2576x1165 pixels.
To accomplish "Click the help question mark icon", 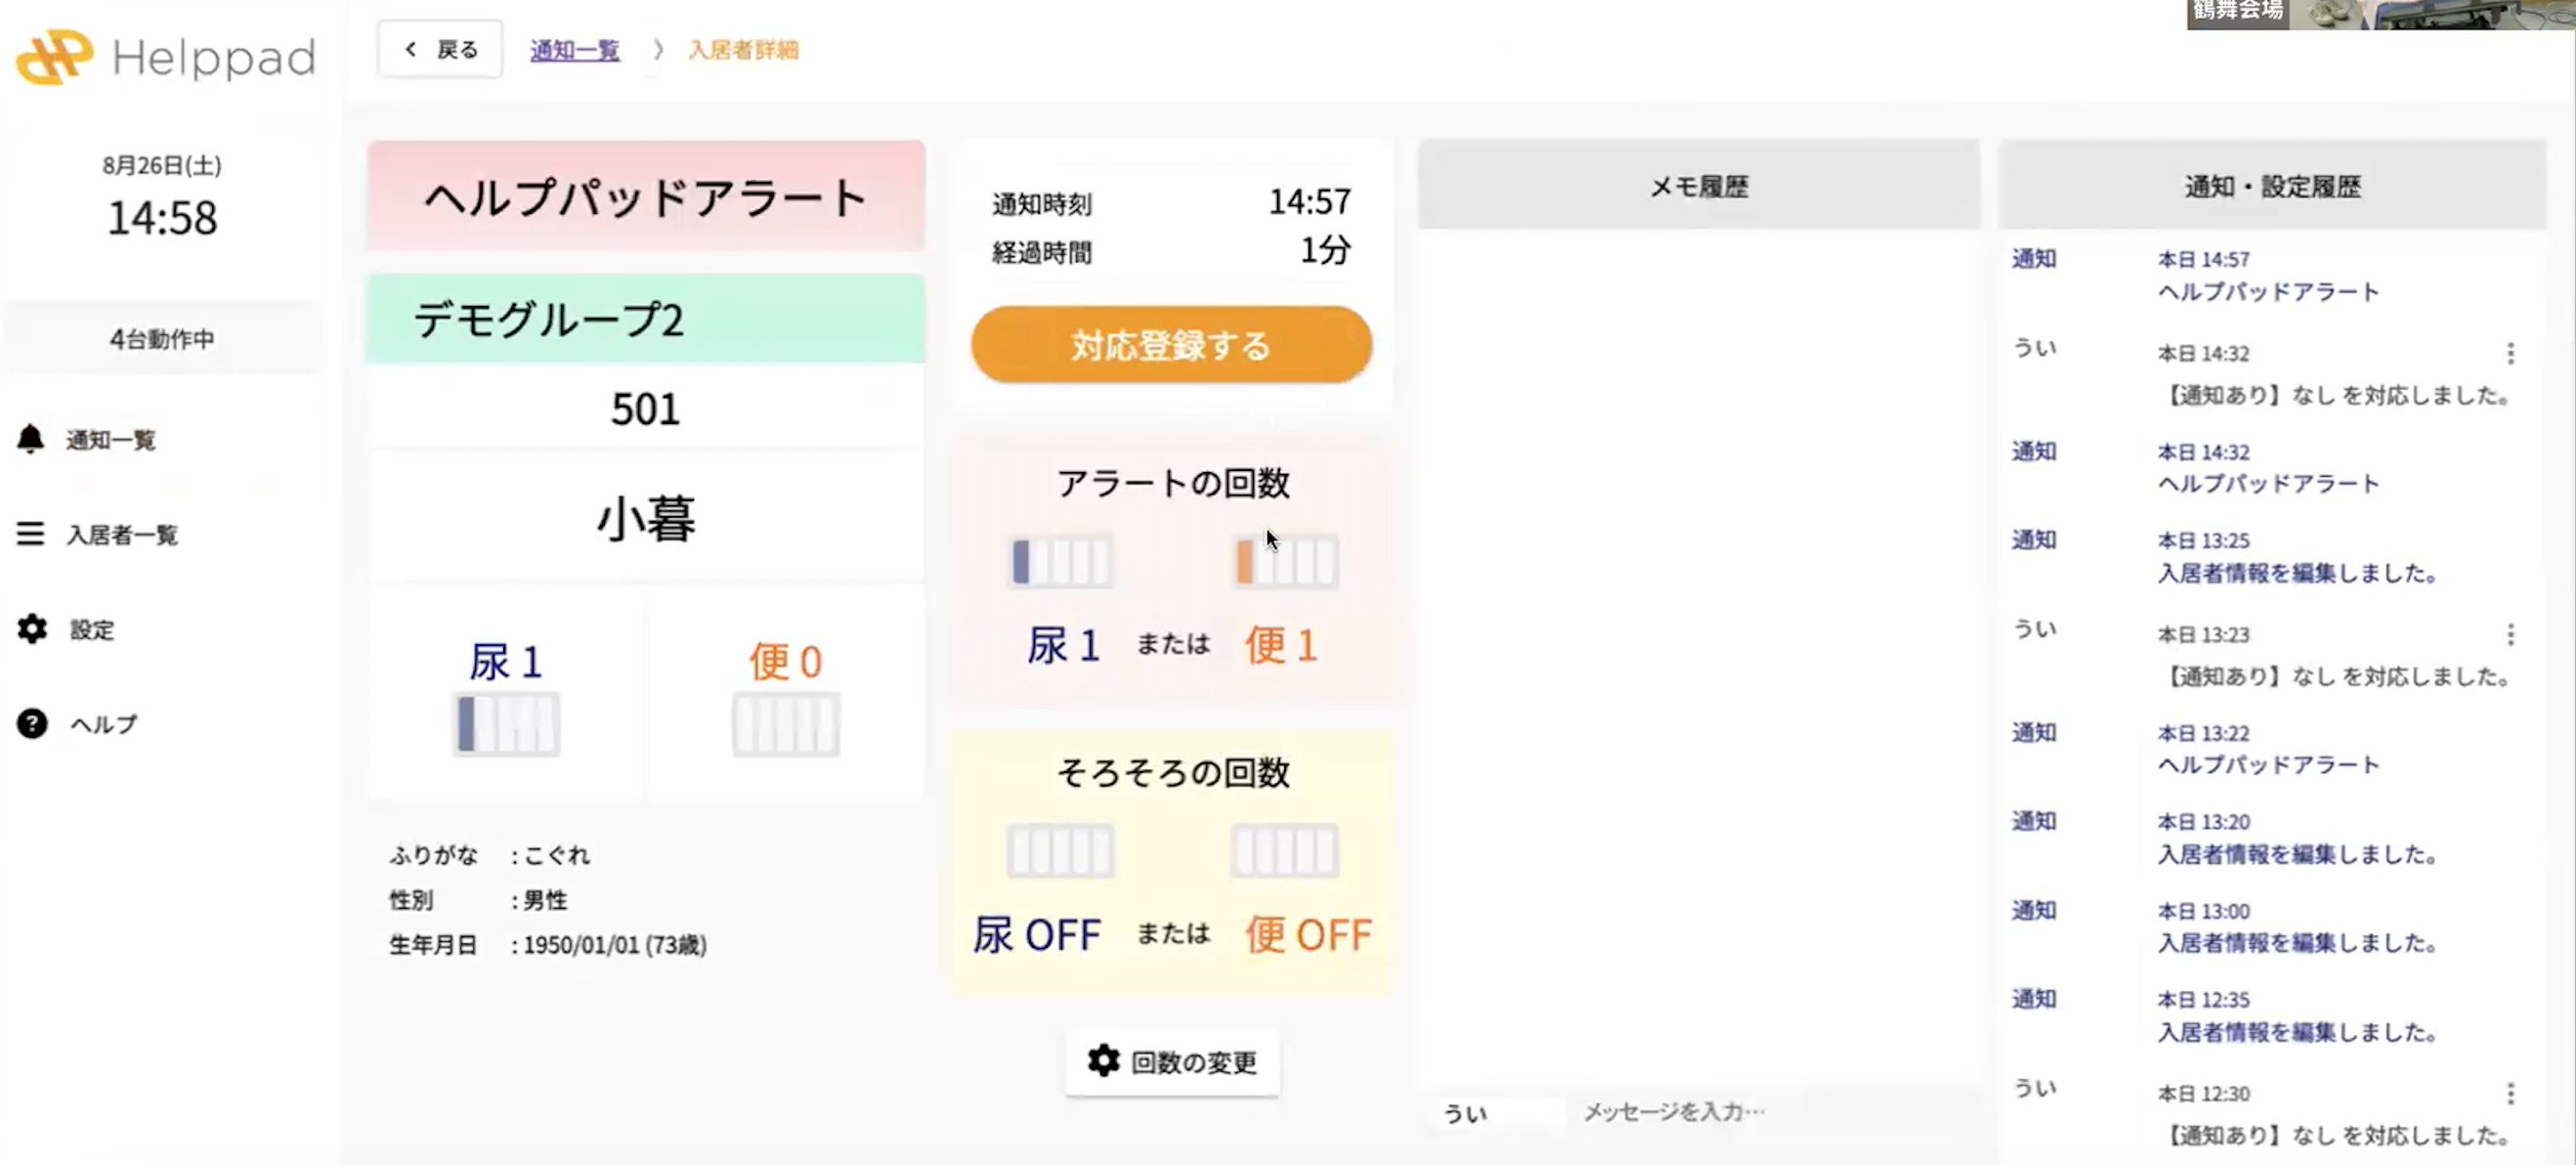I will click(x=32, y=723).
